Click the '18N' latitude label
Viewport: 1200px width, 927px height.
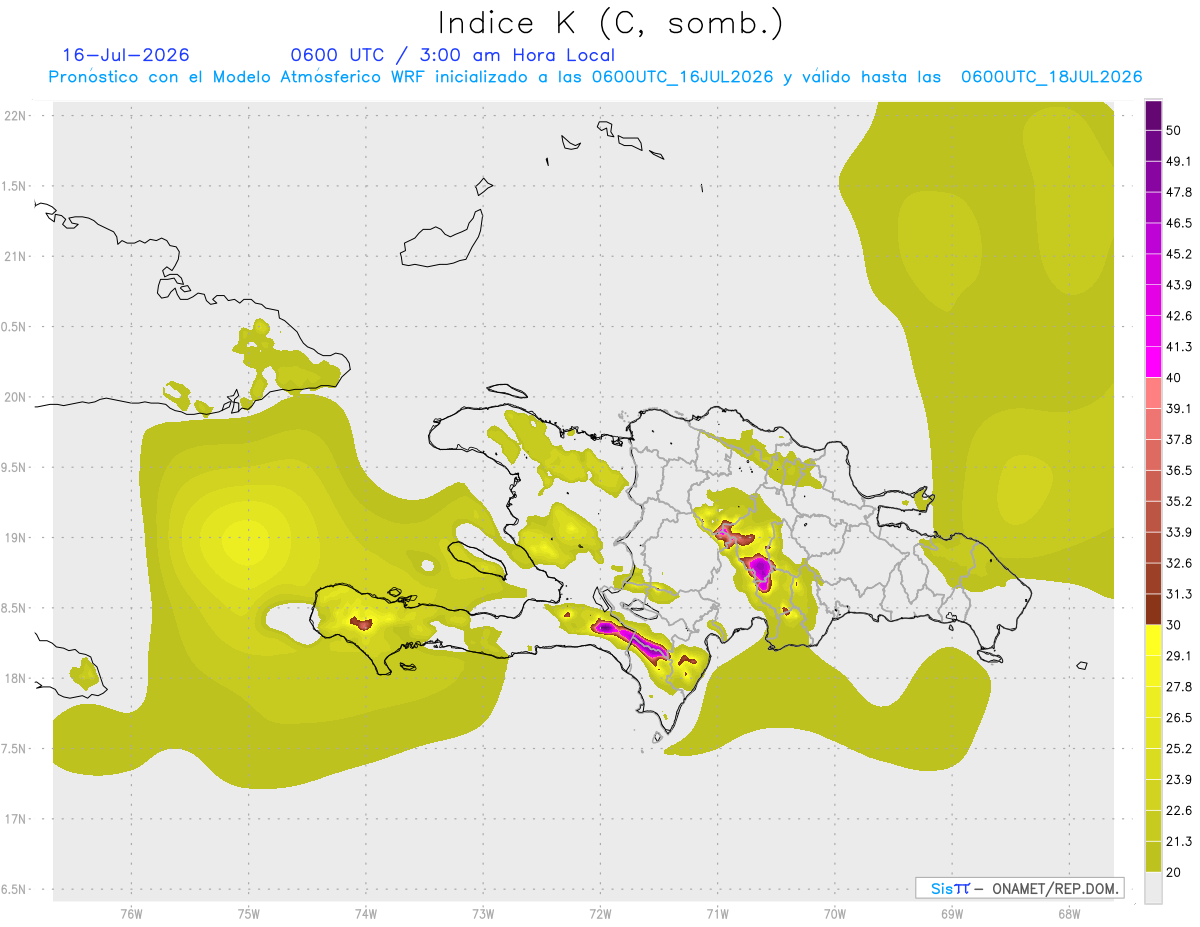17,678
